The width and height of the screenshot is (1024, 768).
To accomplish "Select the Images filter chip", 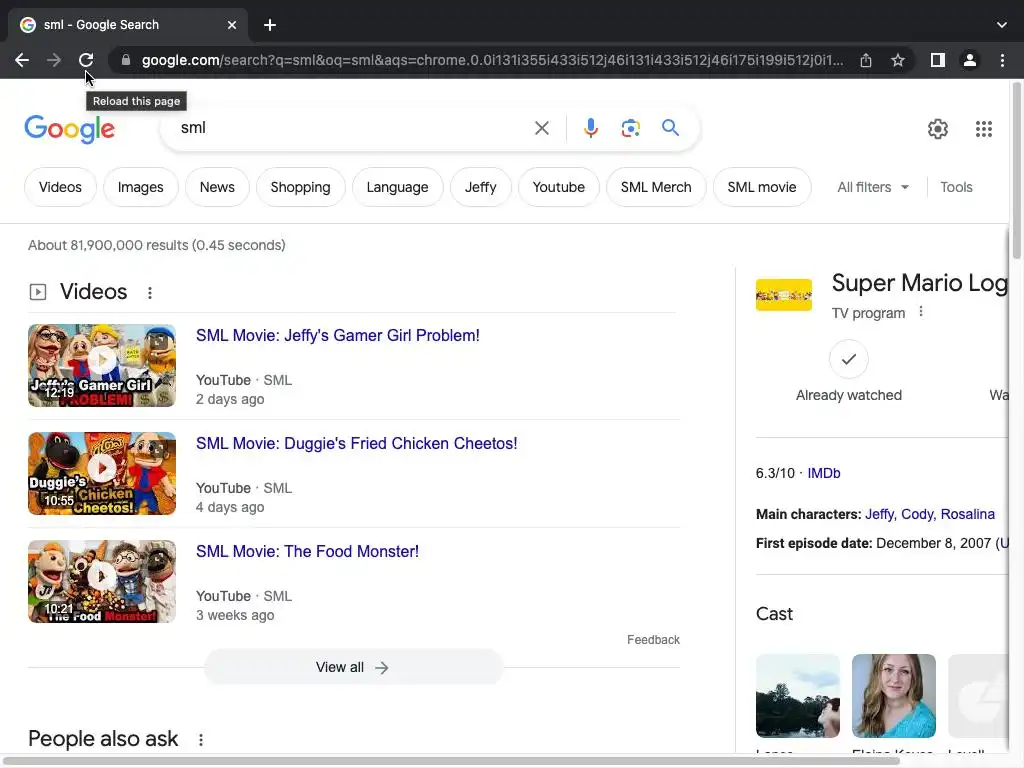I will pos(140,187).
